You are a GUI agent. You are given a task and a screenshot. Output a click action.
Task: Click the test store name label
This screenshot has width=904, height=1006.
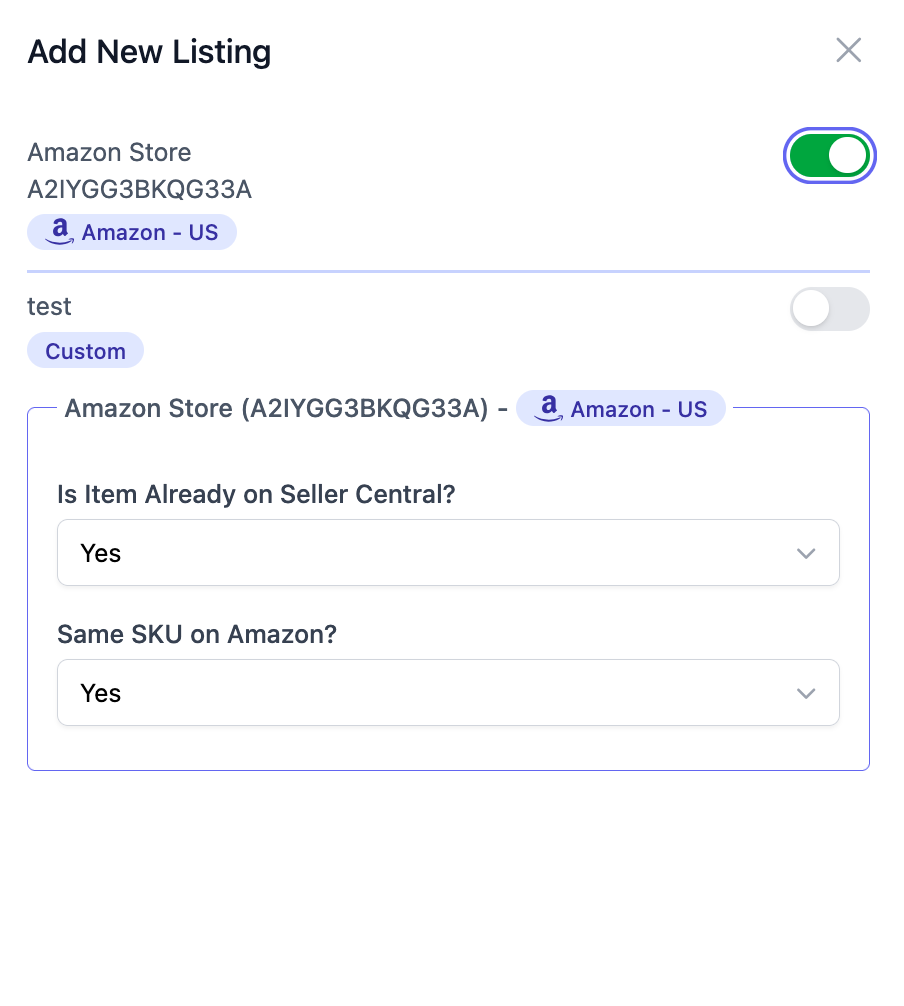49,307
